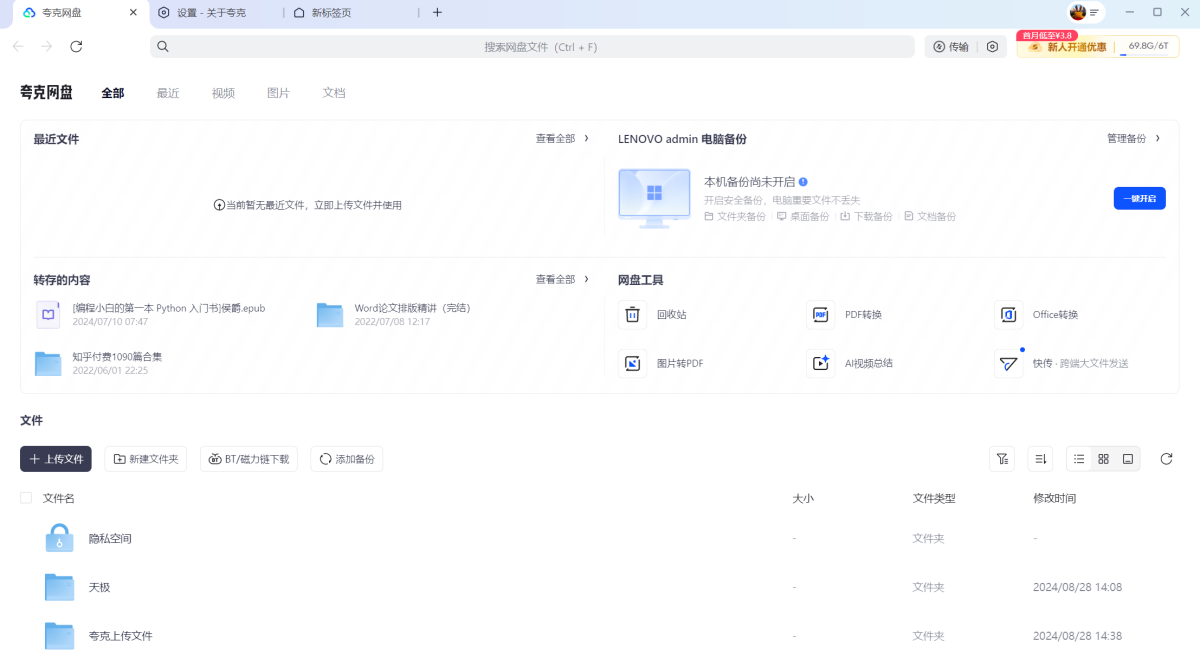
Task: Switch to list view mode
Action: pos(1079,459)
